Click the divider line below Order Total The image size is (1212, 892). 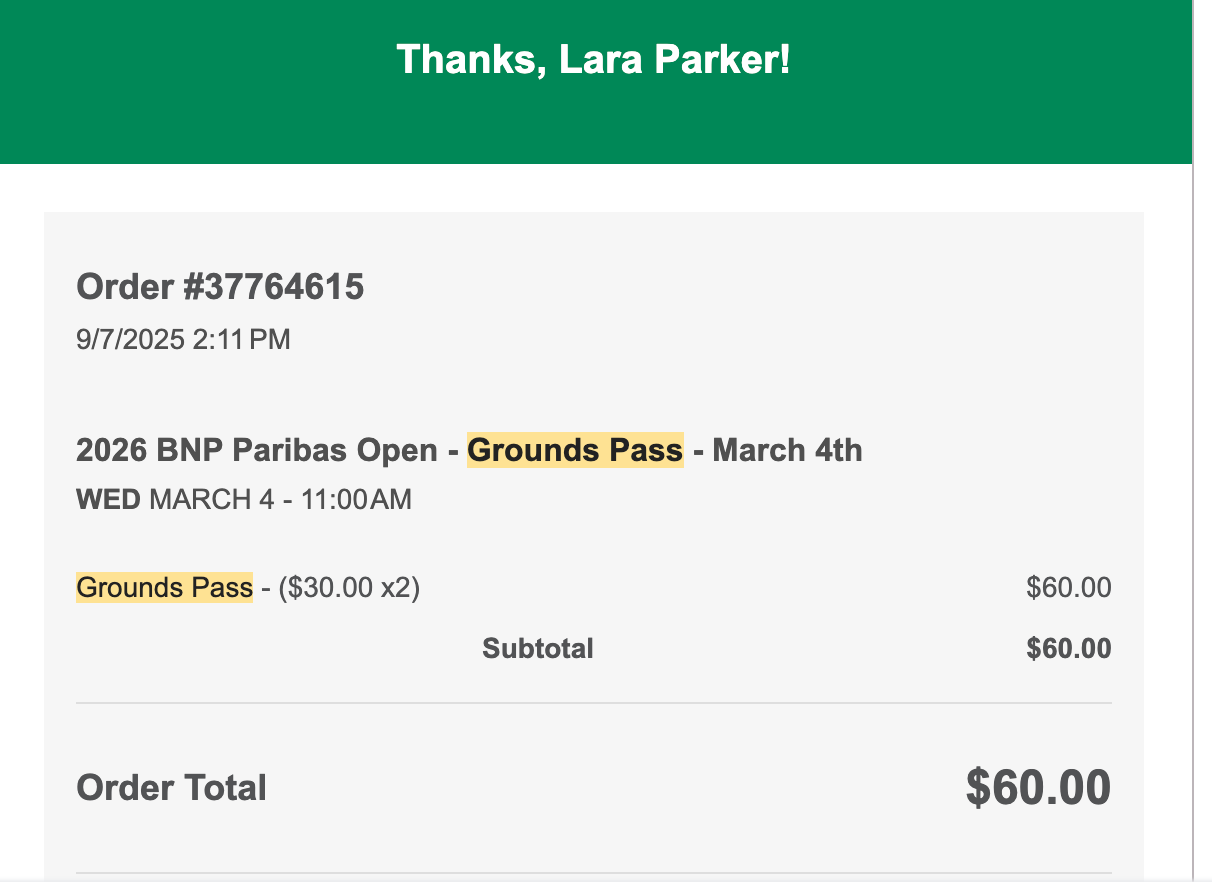coord(593,873)
